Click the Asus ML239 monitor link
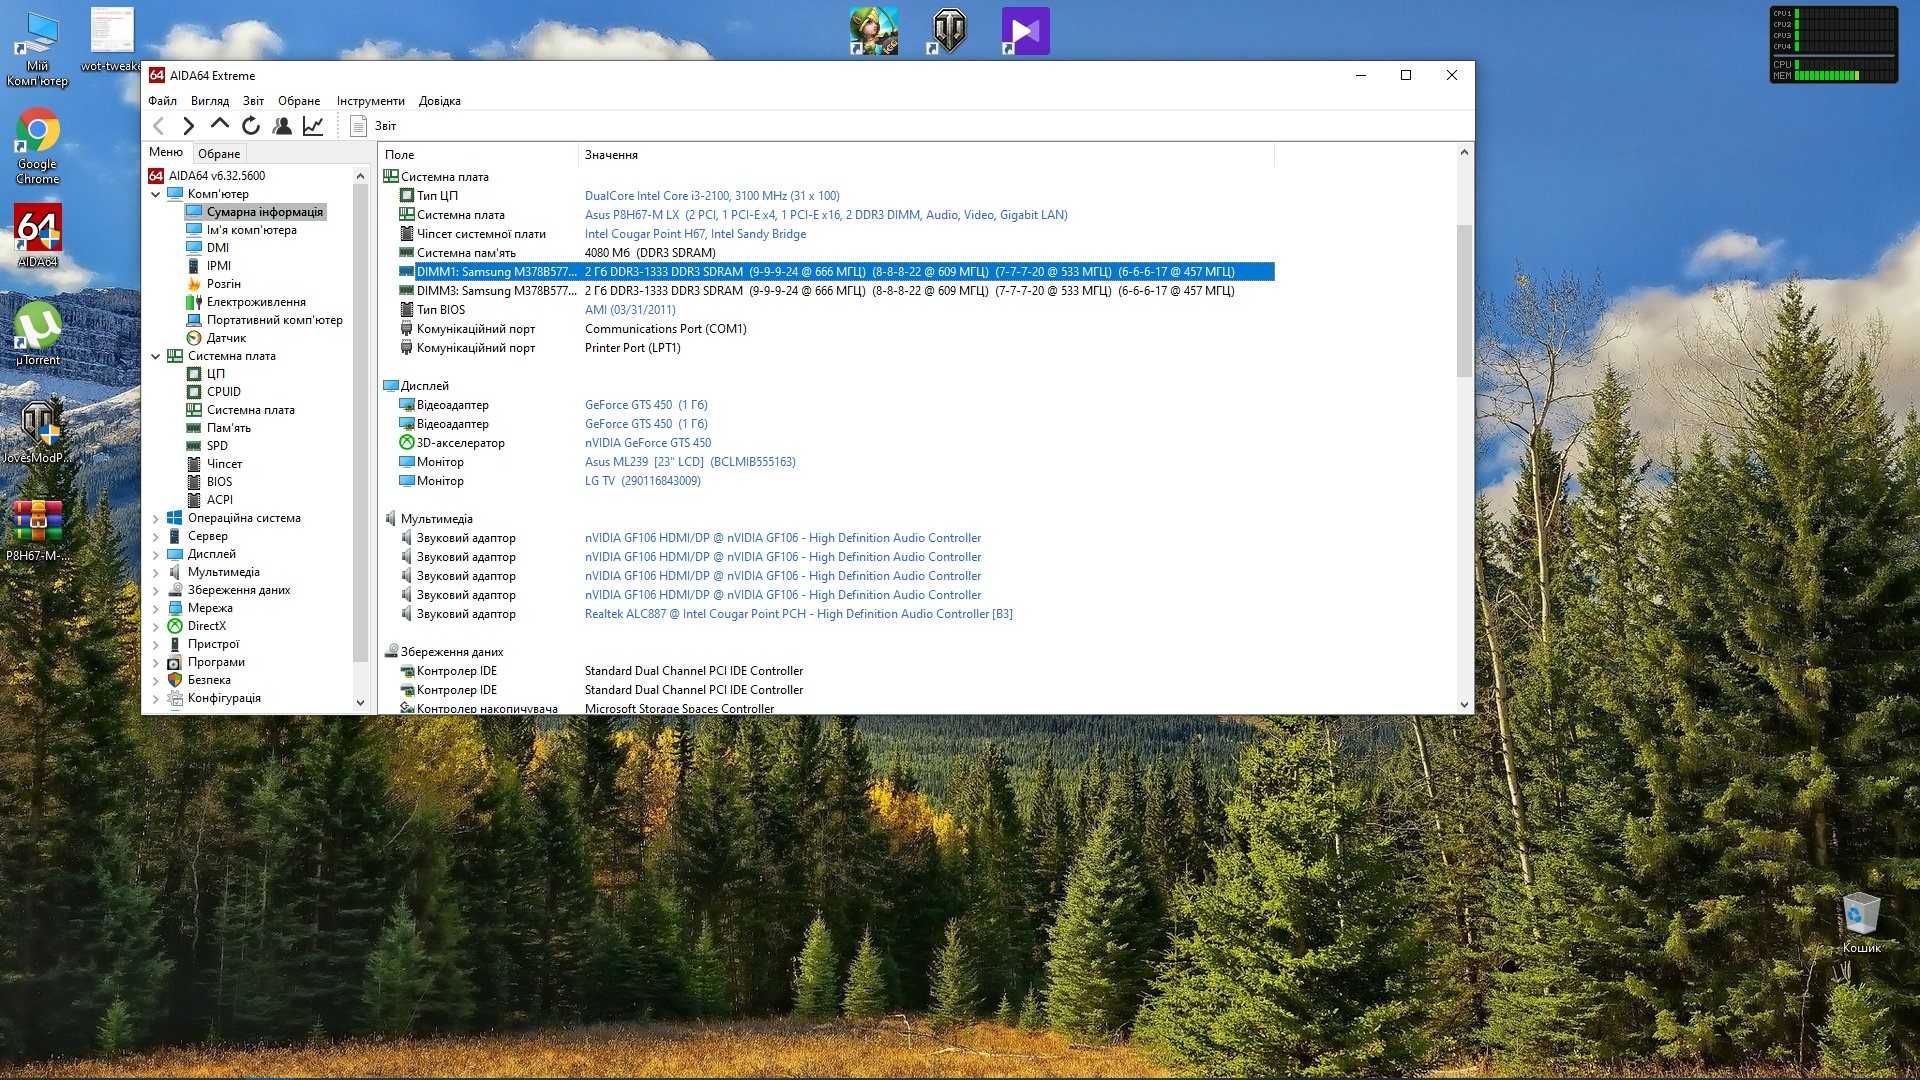1920x1080 pixels. point(690,462)
